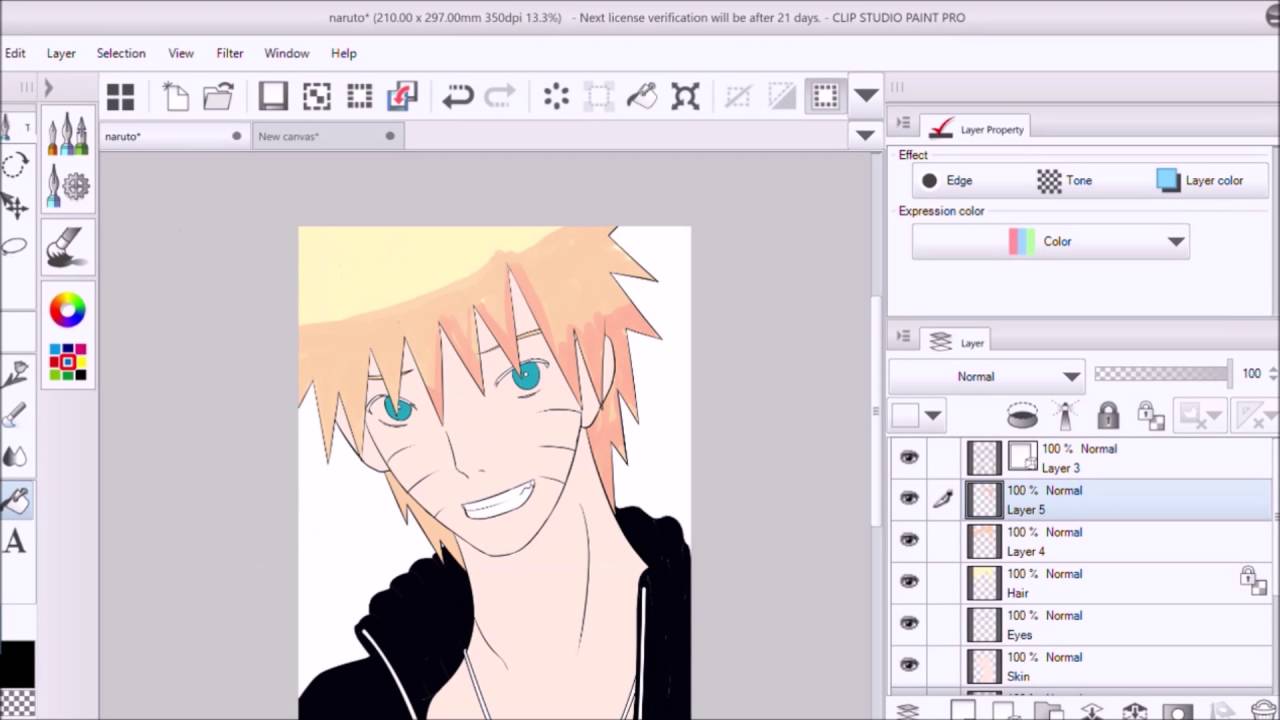Select the Lasso selection tool
Image resolution: width=1280 pixels, height=720 pixels.
pos(15,246)
